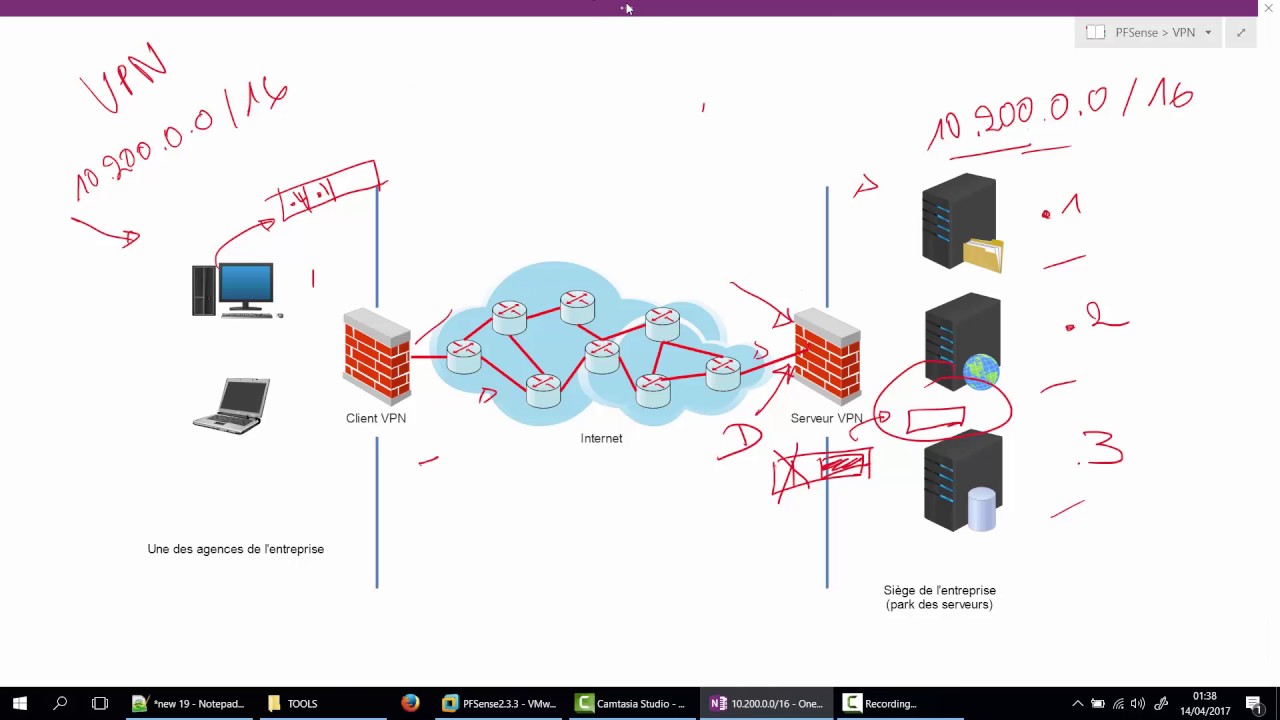This screenshot has width=1280, height=720.
Task: Switch to the Camtasia Studio taskbar window
Action: click(x=633, y=704)
